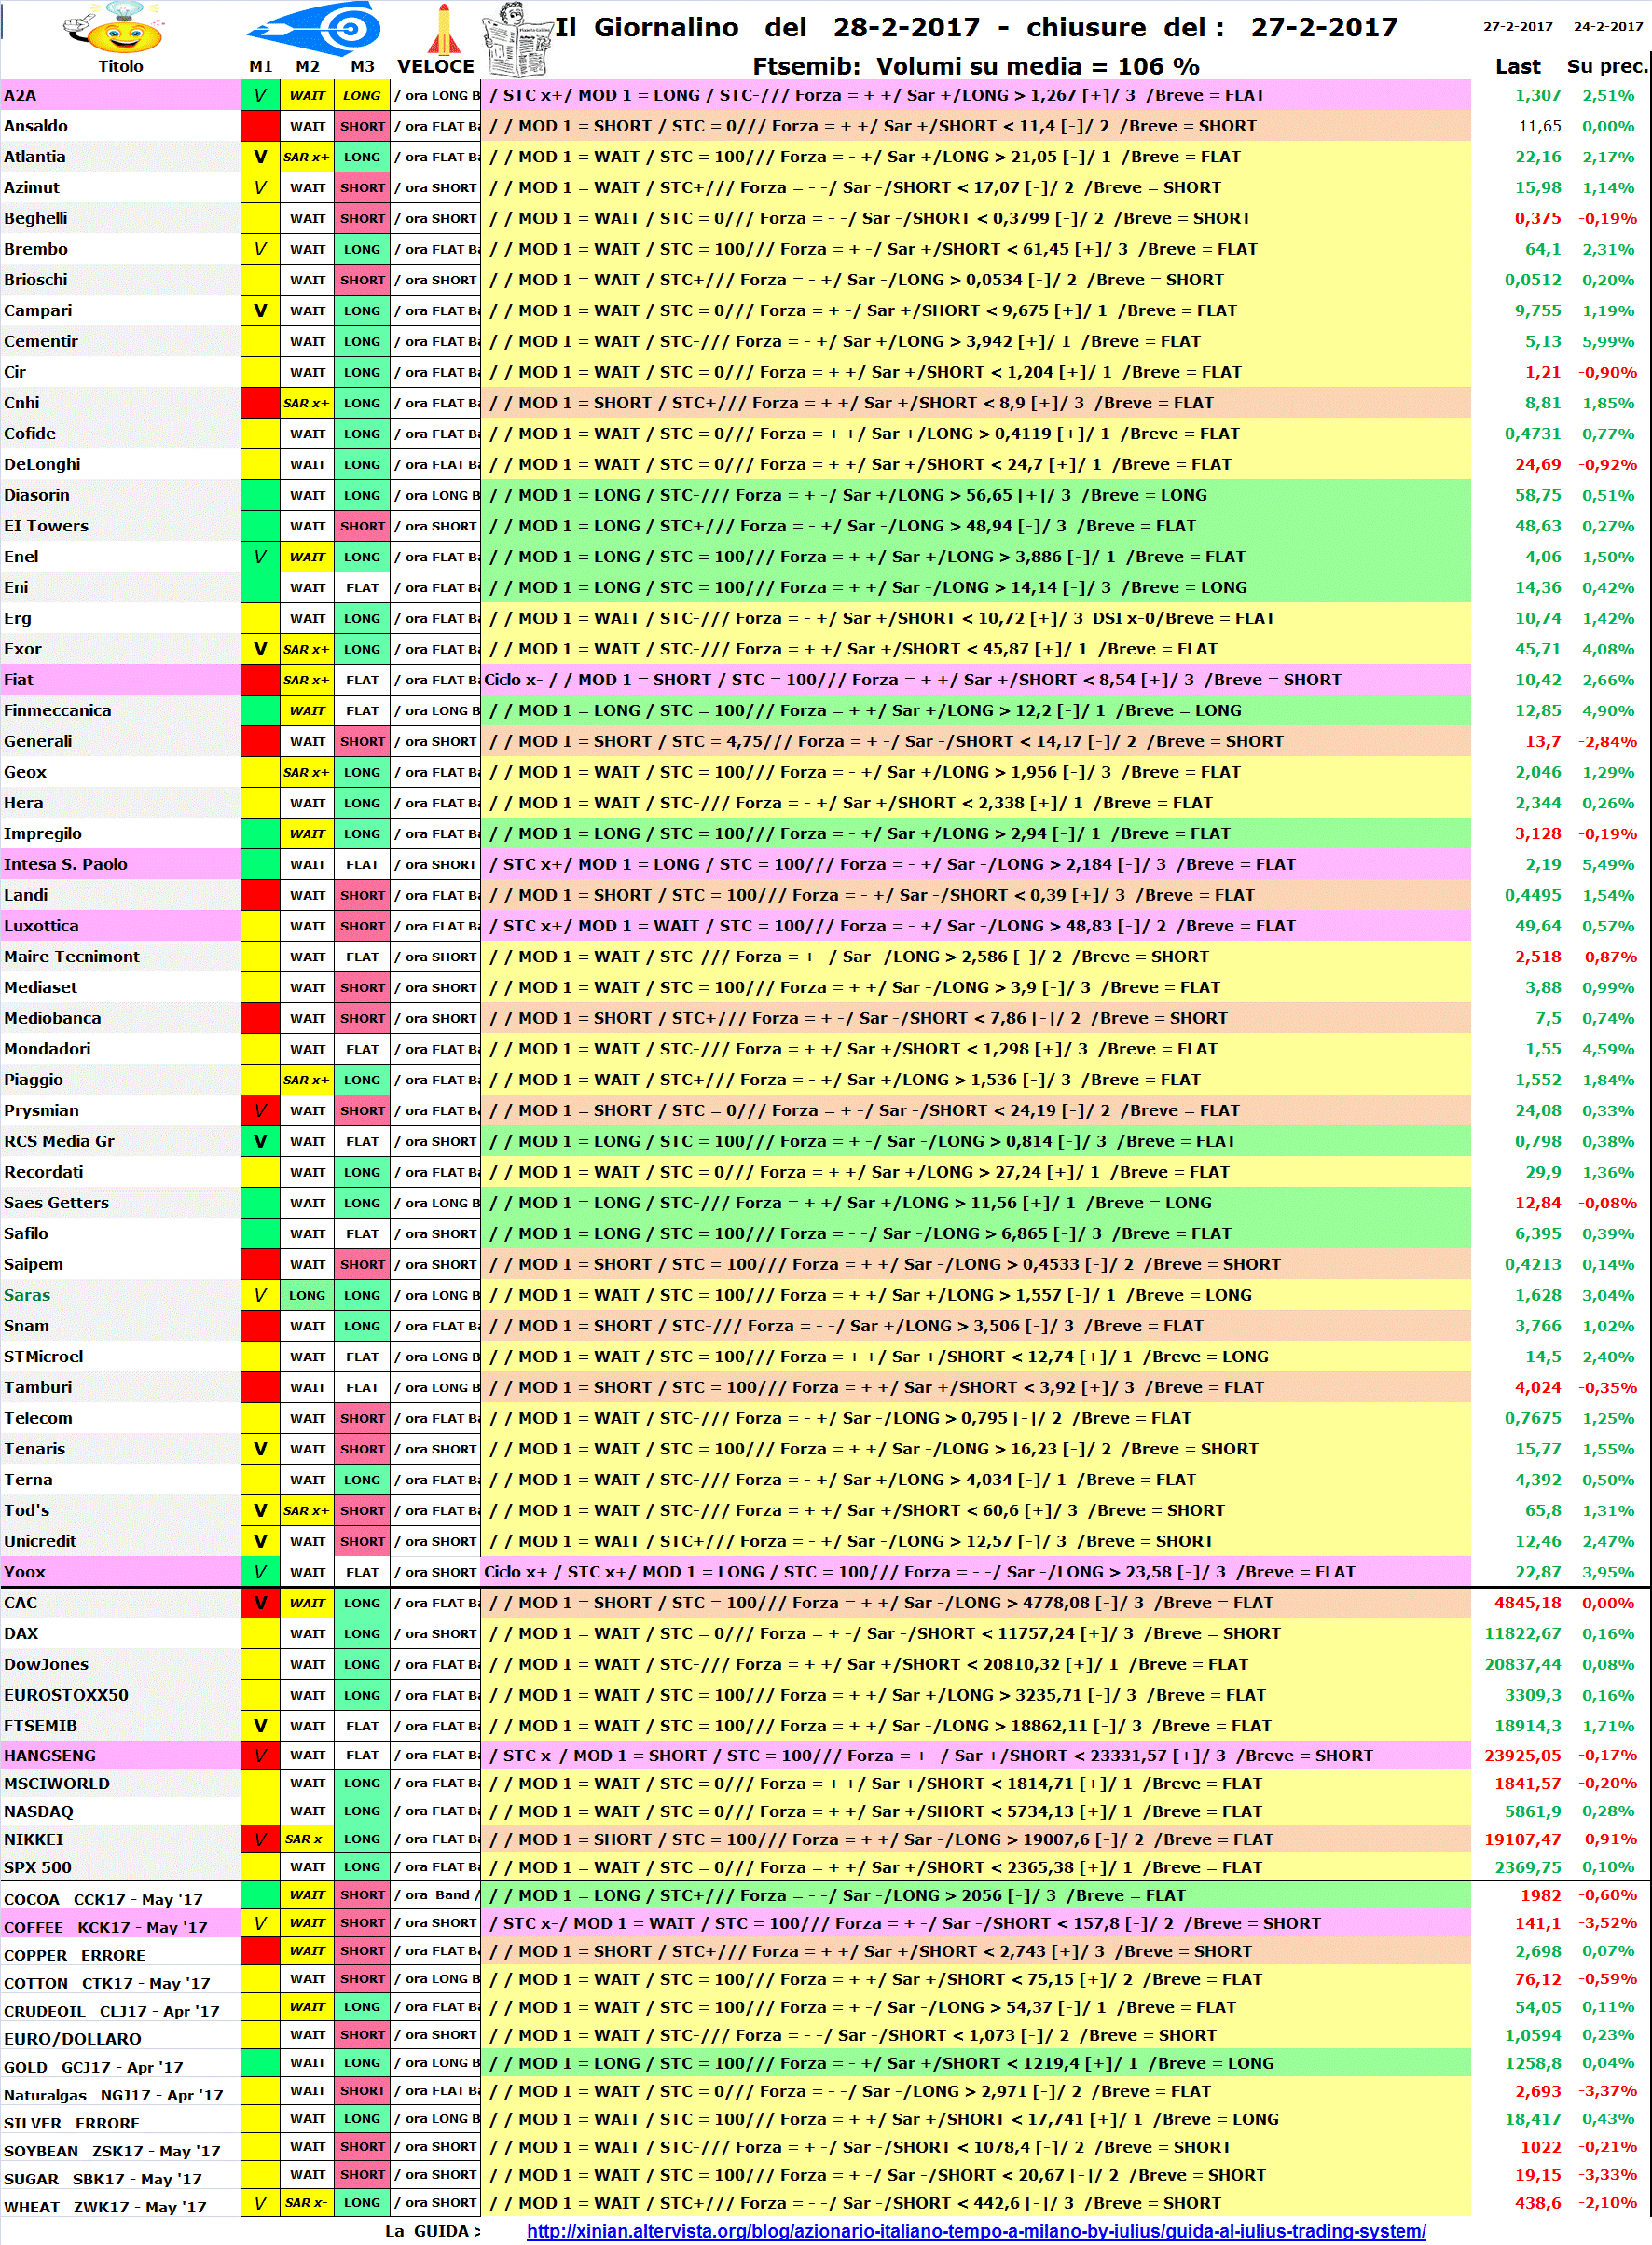Viewport: 1652px width, 2245px height.
Task: Select the 'A2A' stock name
Action: (x=20, y=95)
